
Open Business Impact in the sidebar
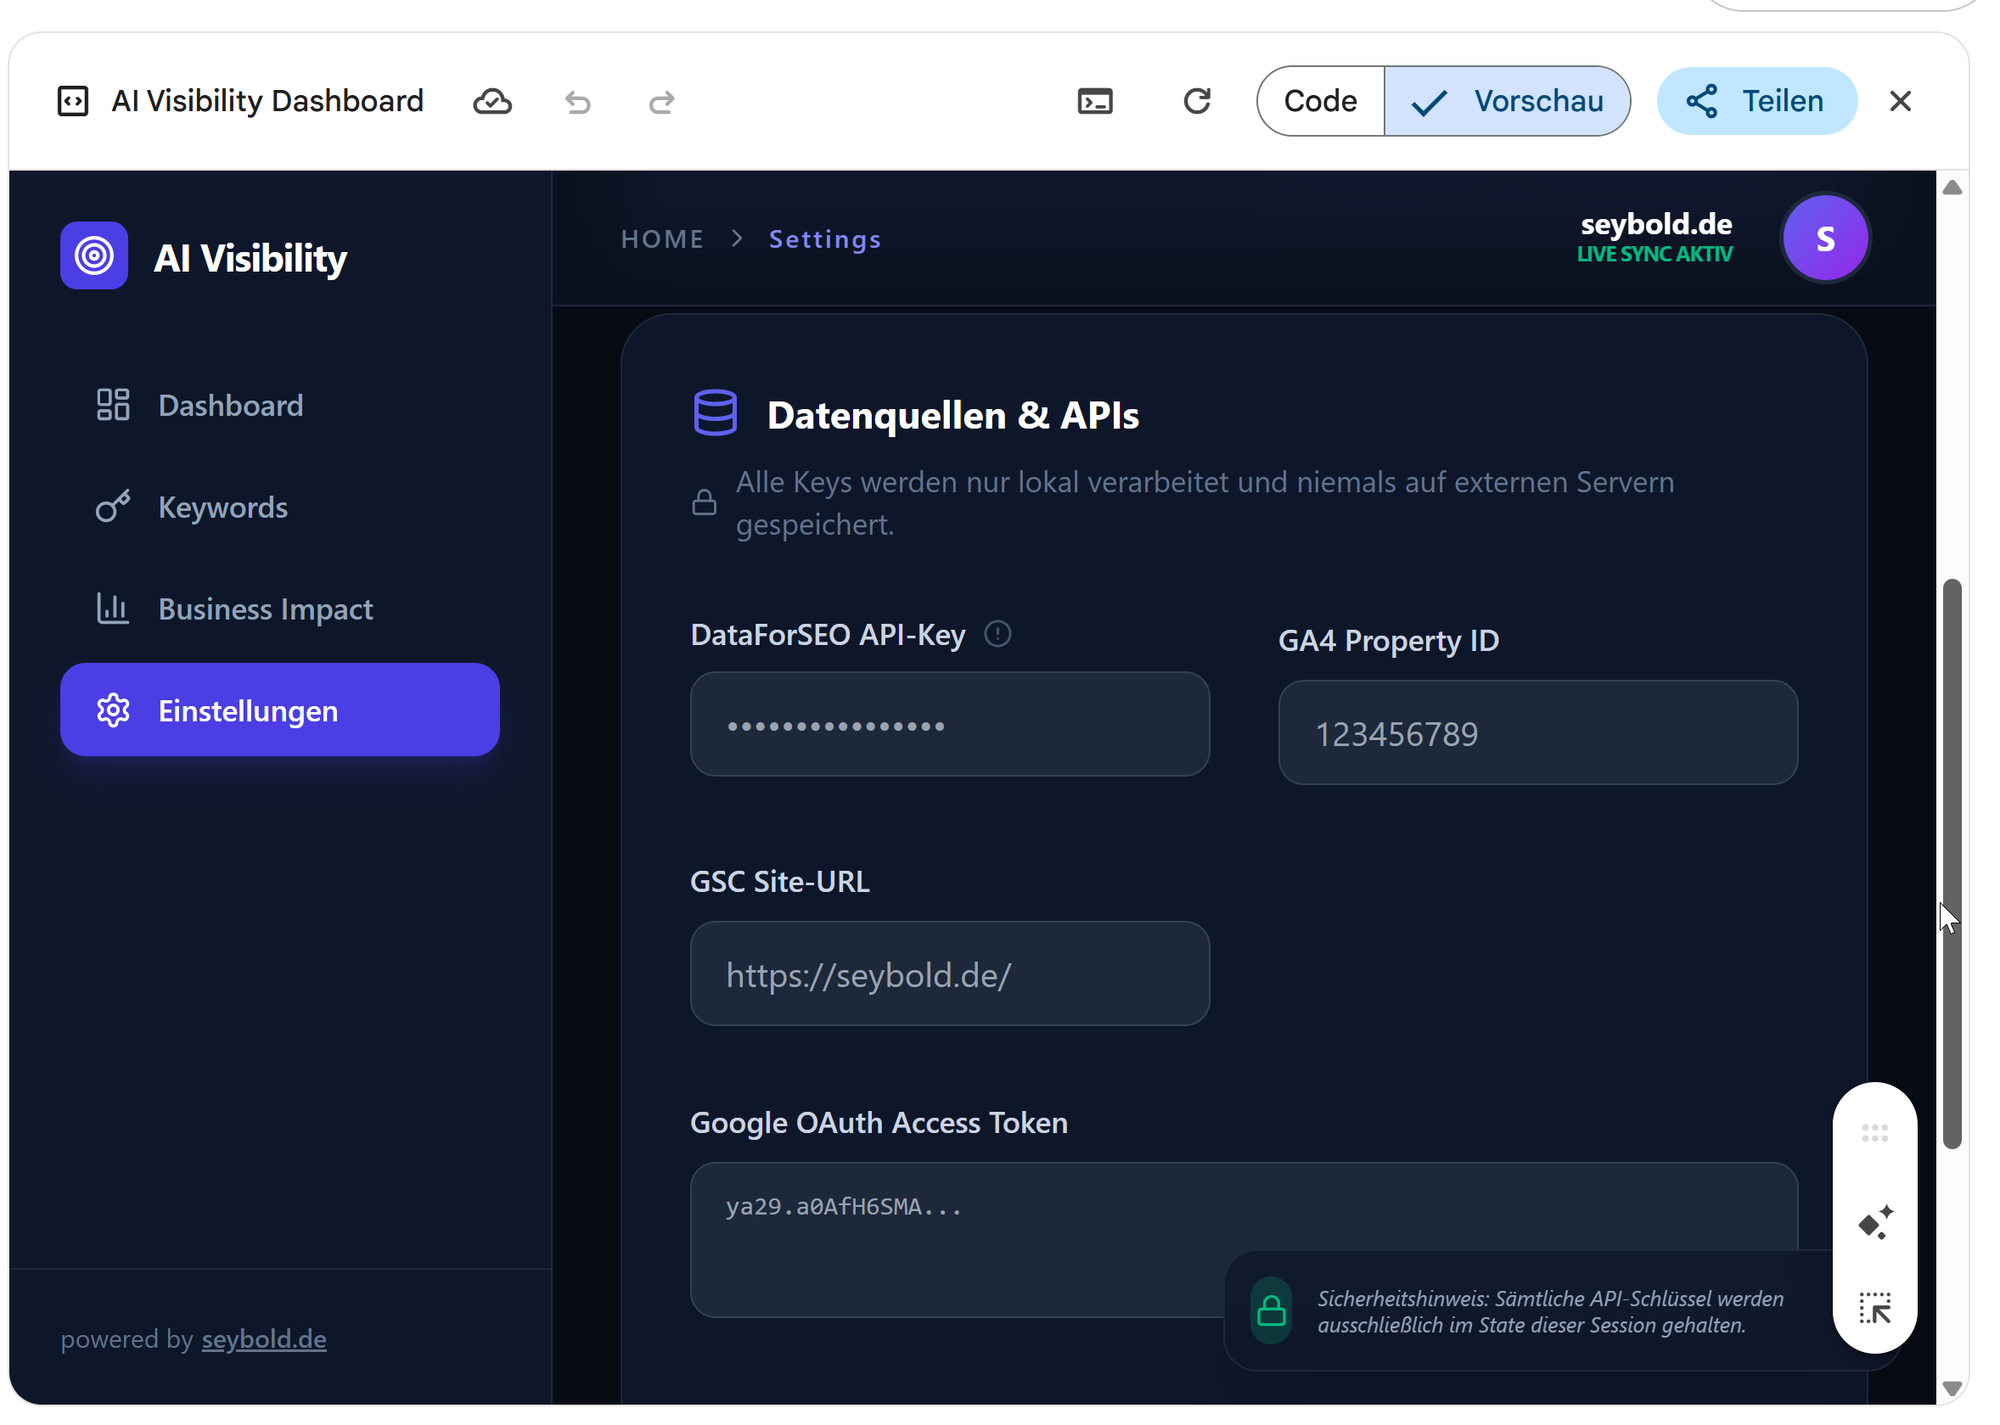point(280,609)
